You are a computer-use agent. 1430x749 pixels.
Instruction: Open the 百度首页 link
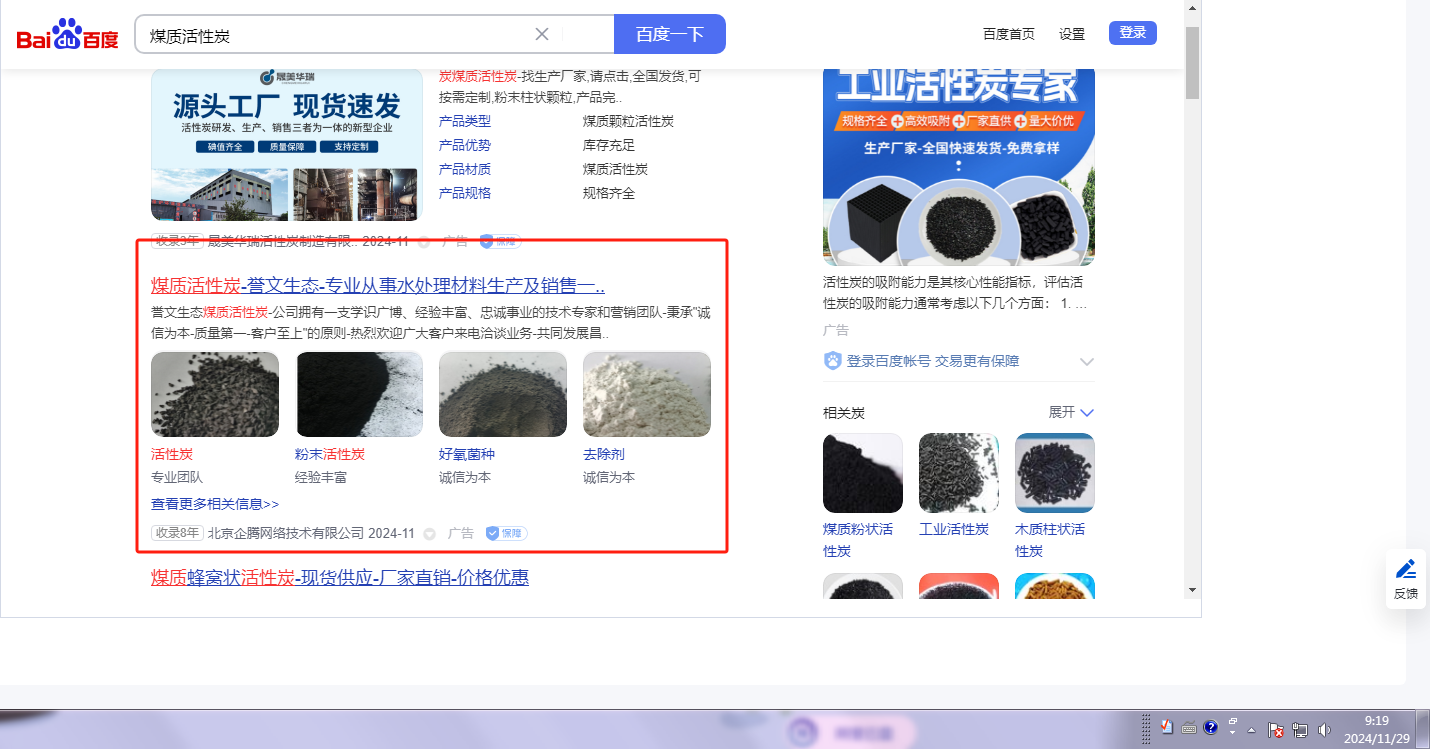click(x=1009, y=34)
